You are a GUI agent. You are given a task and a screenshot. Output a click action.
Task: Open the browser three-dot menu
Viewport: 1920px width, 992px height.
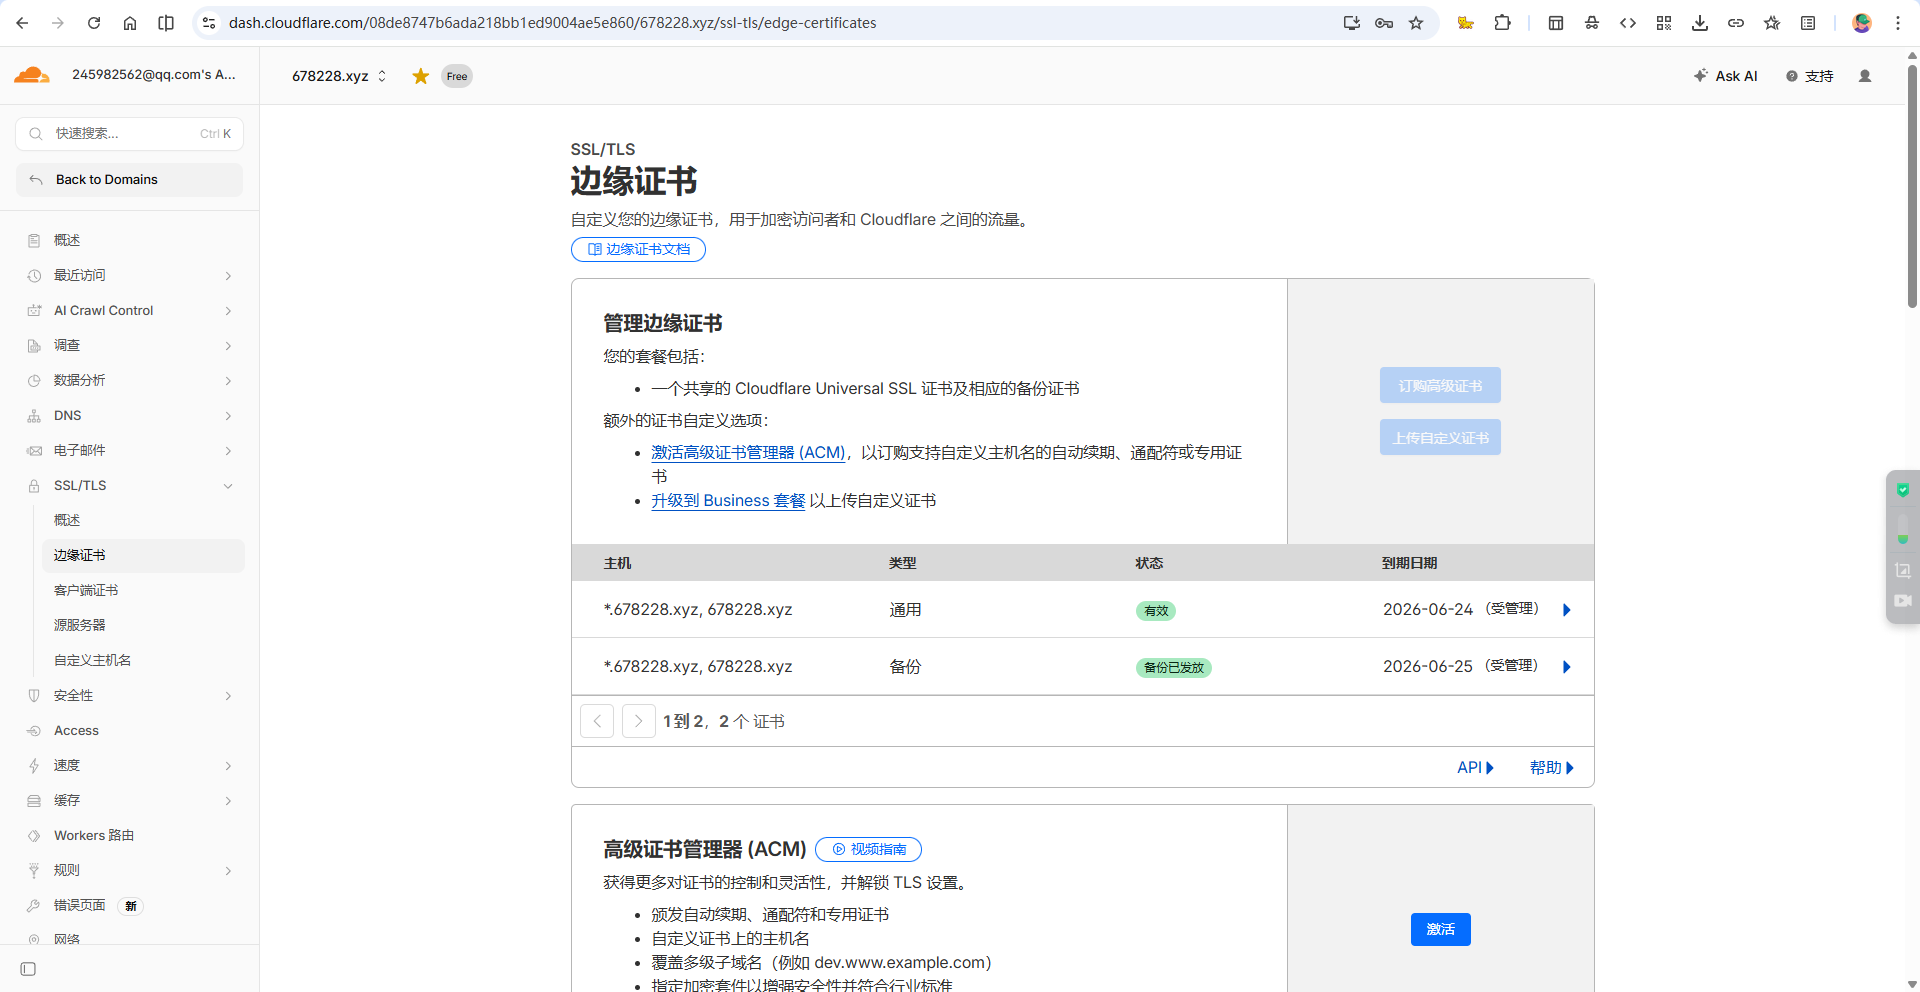1898,23
